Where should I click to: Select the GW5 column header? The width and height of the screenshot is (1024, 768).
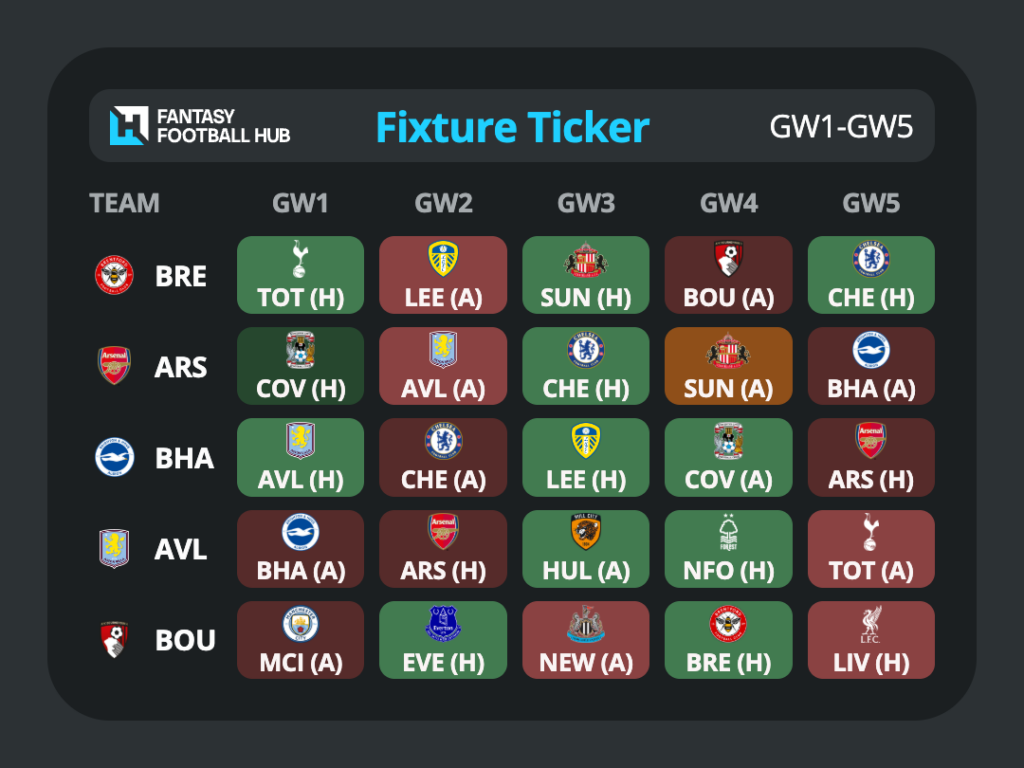[871, 203]
